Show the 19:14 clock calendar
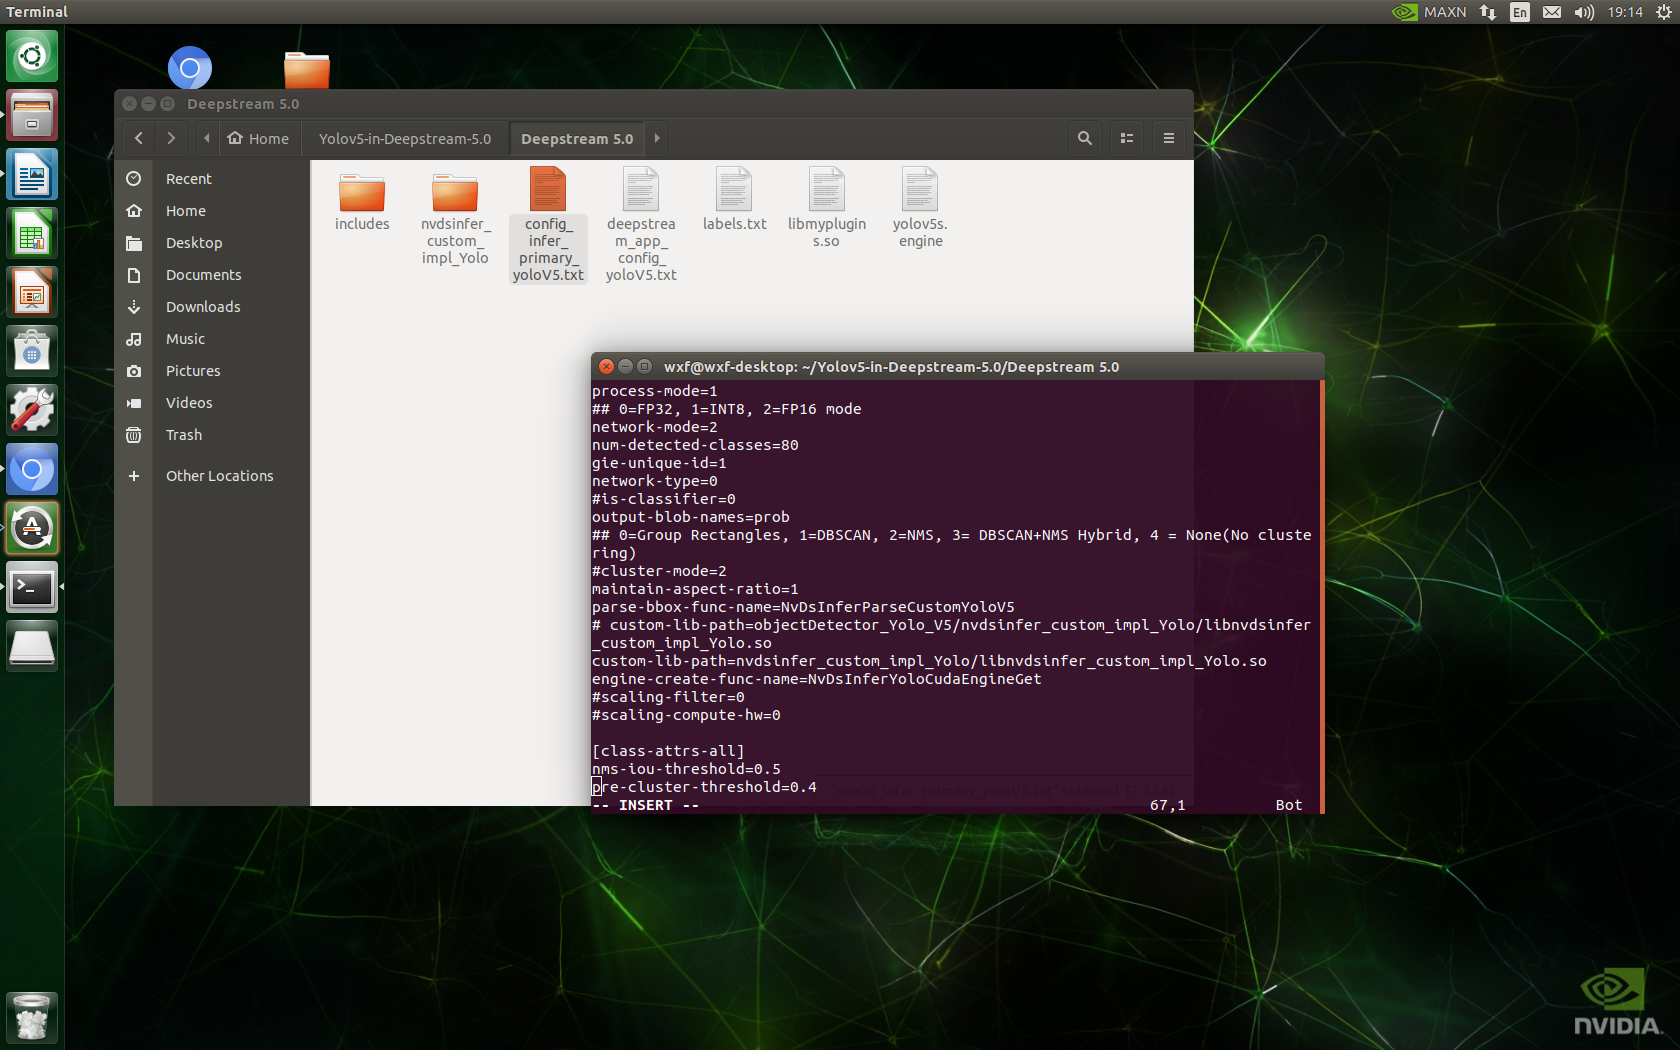The height and width of the screenshot is (1050, 1680). pyautogui.click(x=1625, y=12)
